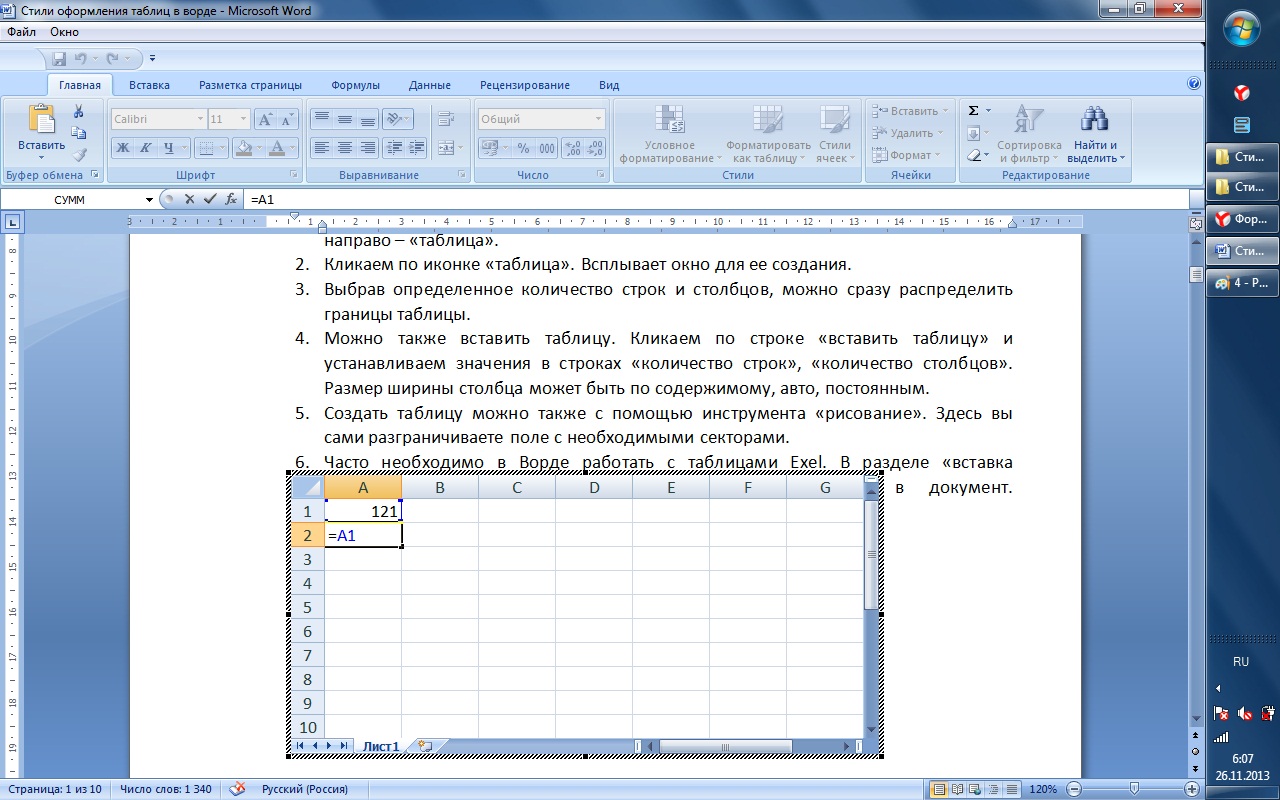Open the Окно menu
1280x800 pixels.
(x=64, y=32)
